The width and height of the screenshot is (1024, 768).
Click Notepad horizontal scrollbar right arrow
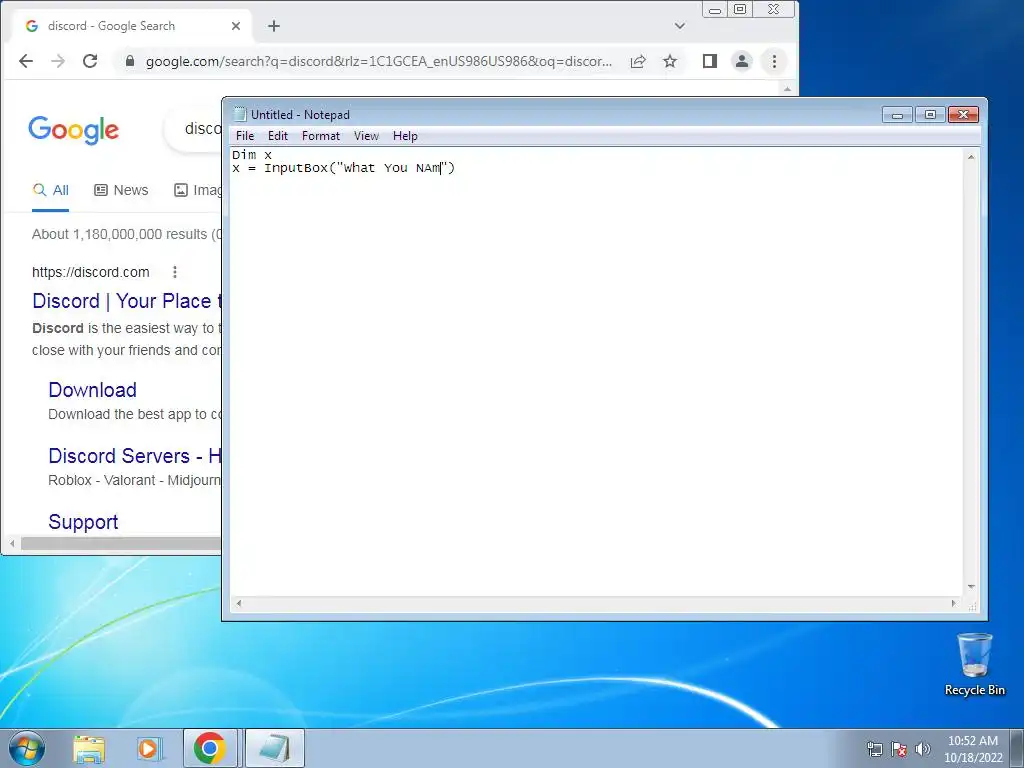click(x=954, y=603)
